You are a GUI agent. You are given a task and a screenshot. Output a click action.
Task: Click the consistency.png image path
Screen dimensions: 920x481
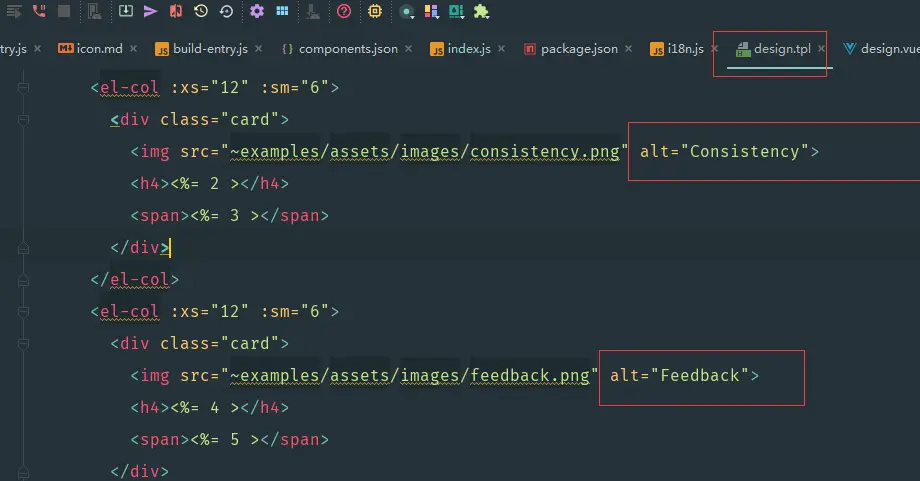(x=425, y=151)
